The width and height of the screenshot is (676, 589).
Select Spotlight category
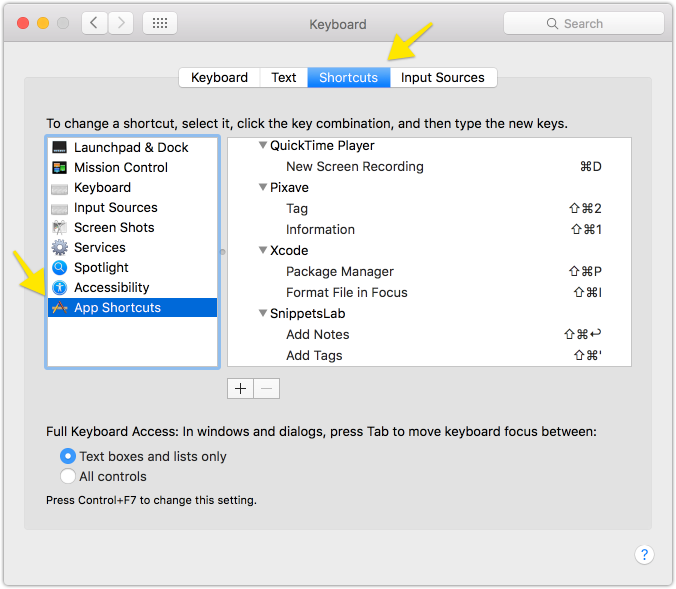(132, 267)
